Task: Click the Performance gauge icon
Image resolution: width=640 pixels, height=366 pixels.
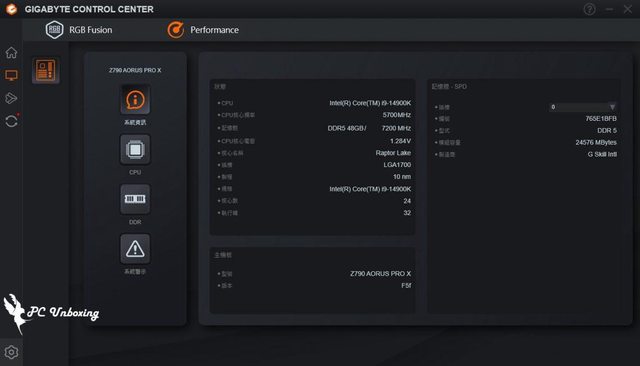Action: pos(176,30)
